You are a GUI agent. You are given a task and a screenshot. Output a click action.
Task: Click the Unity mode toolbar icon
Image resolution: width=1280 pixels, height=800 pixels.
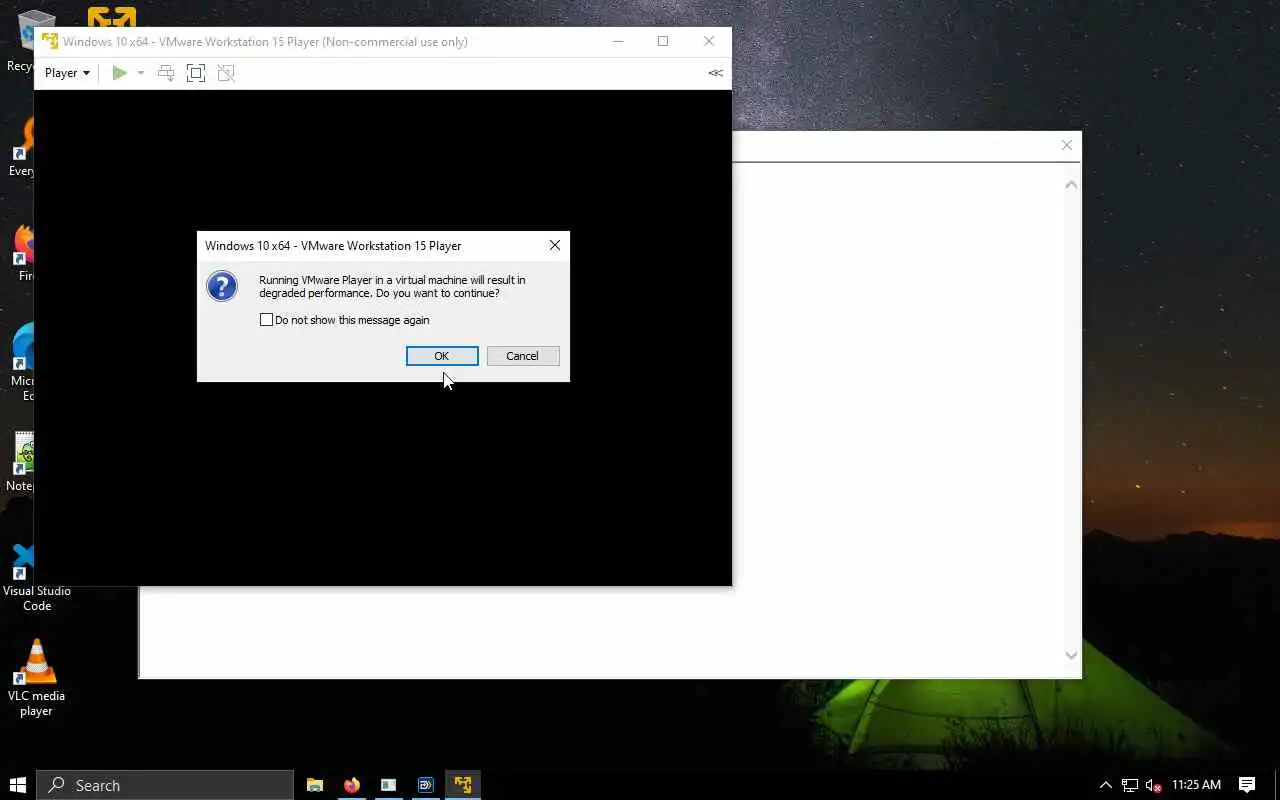(226, 73)
